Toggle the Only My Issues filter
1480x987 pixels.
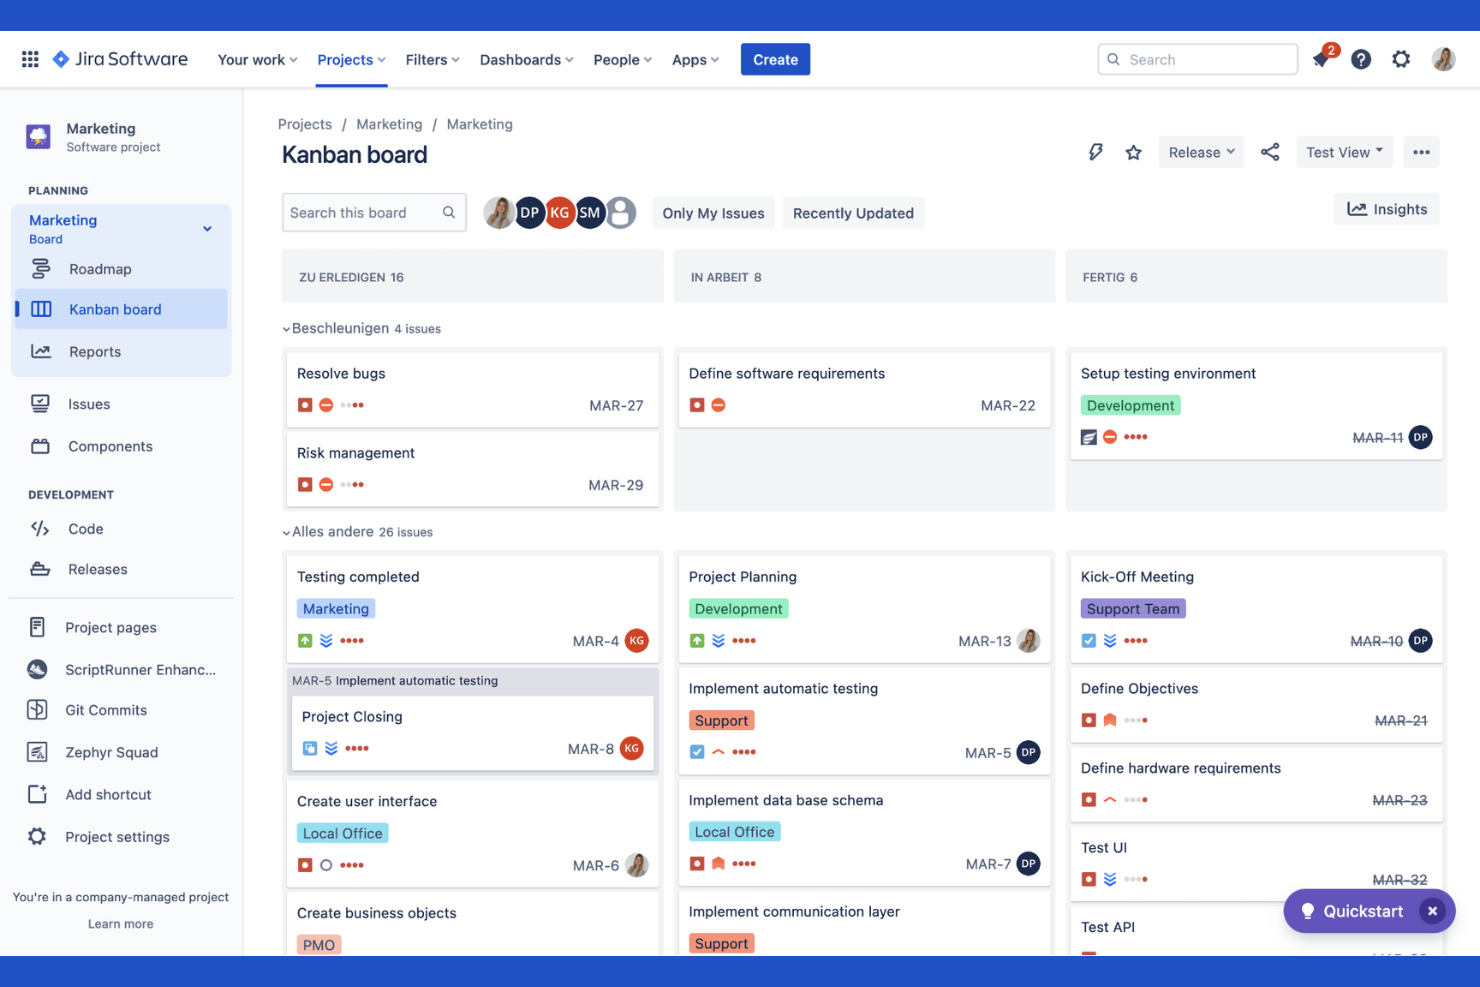tap(712, 213)
